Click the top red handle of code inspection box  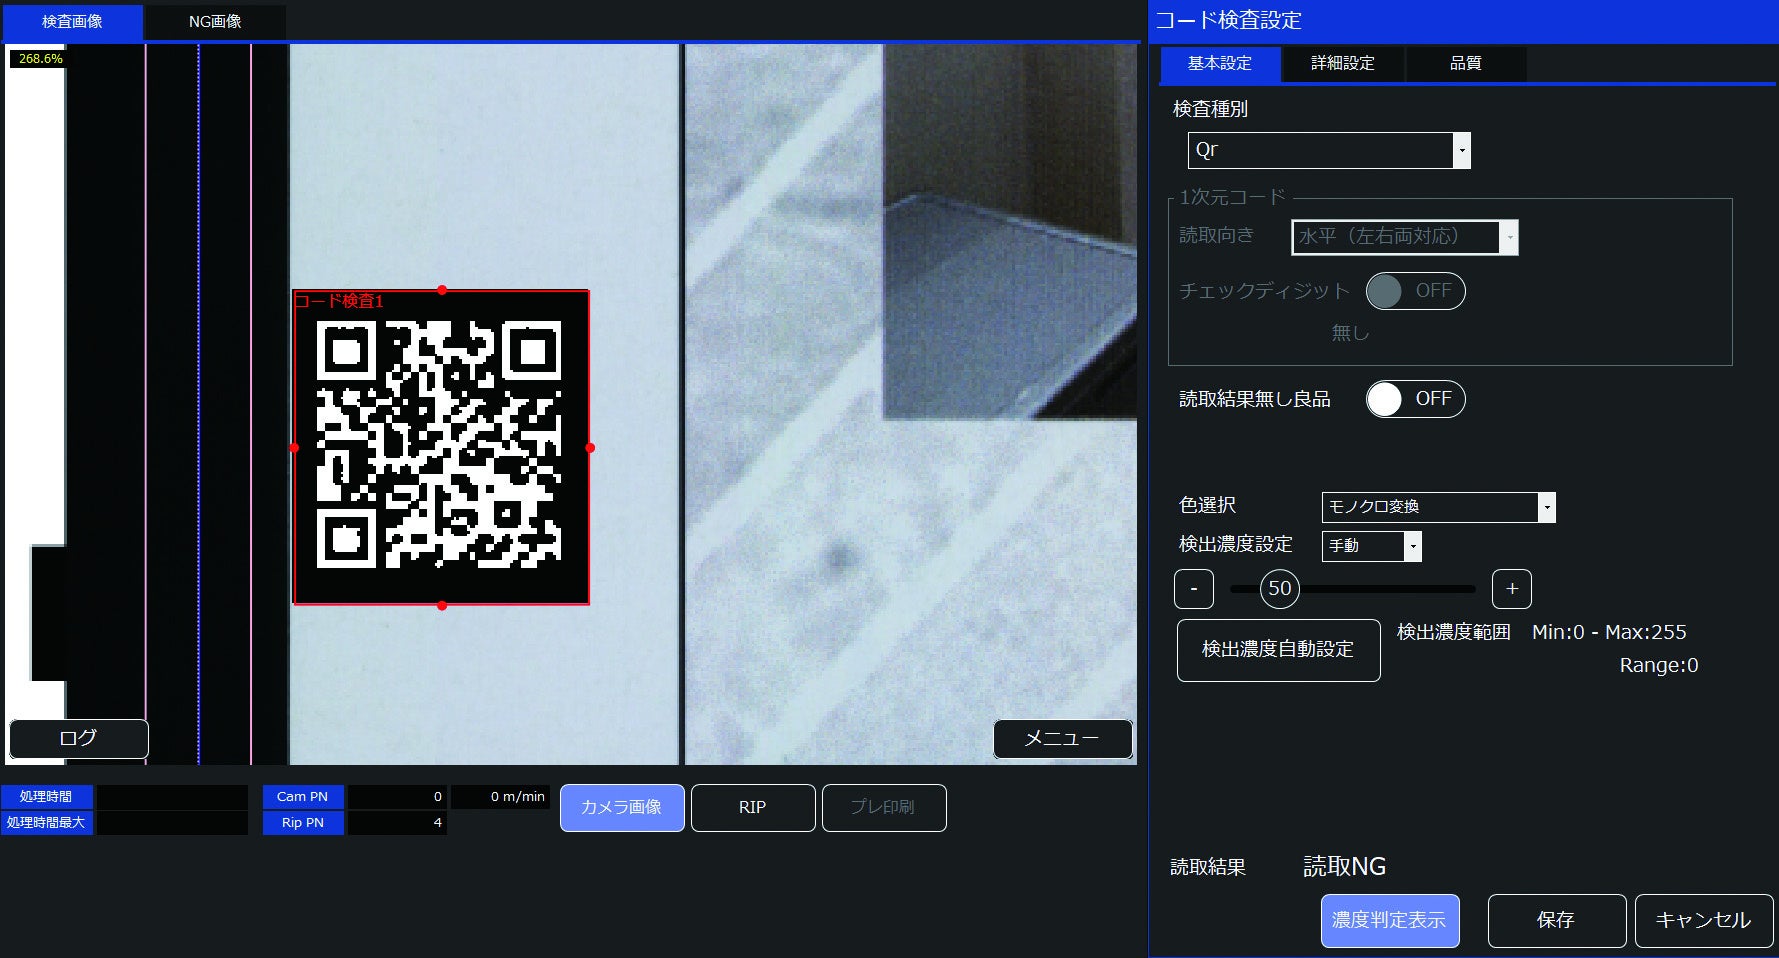click(442, 290)
